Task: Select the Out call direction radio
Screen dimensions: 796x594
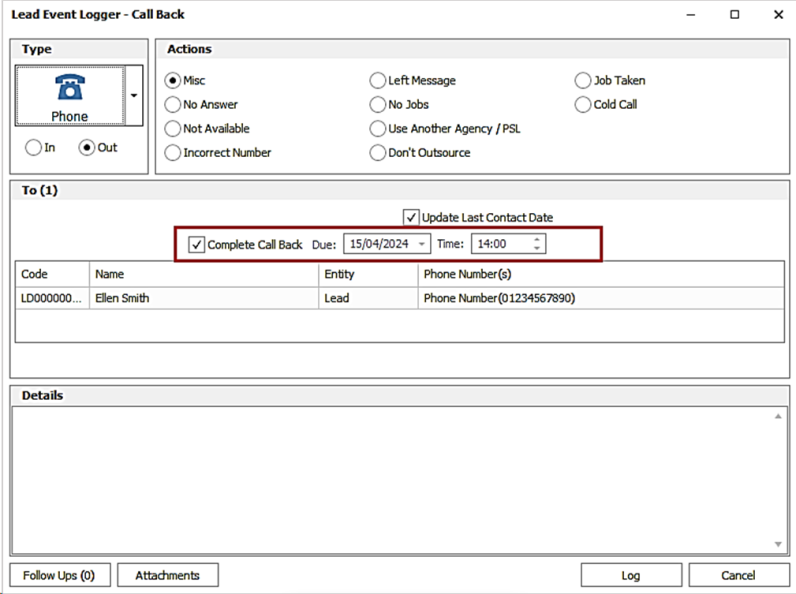Action: click(87, 147)
